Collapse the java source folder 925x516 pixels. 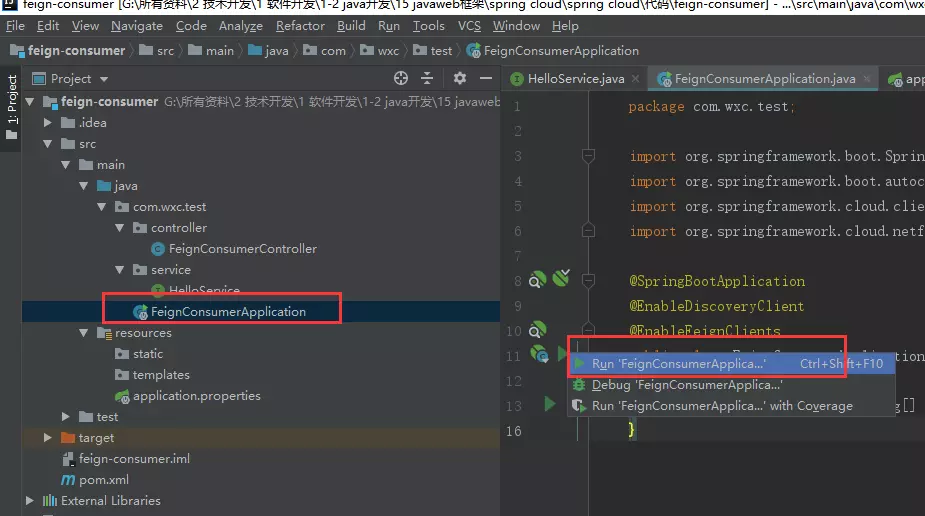tap(84, 186)
